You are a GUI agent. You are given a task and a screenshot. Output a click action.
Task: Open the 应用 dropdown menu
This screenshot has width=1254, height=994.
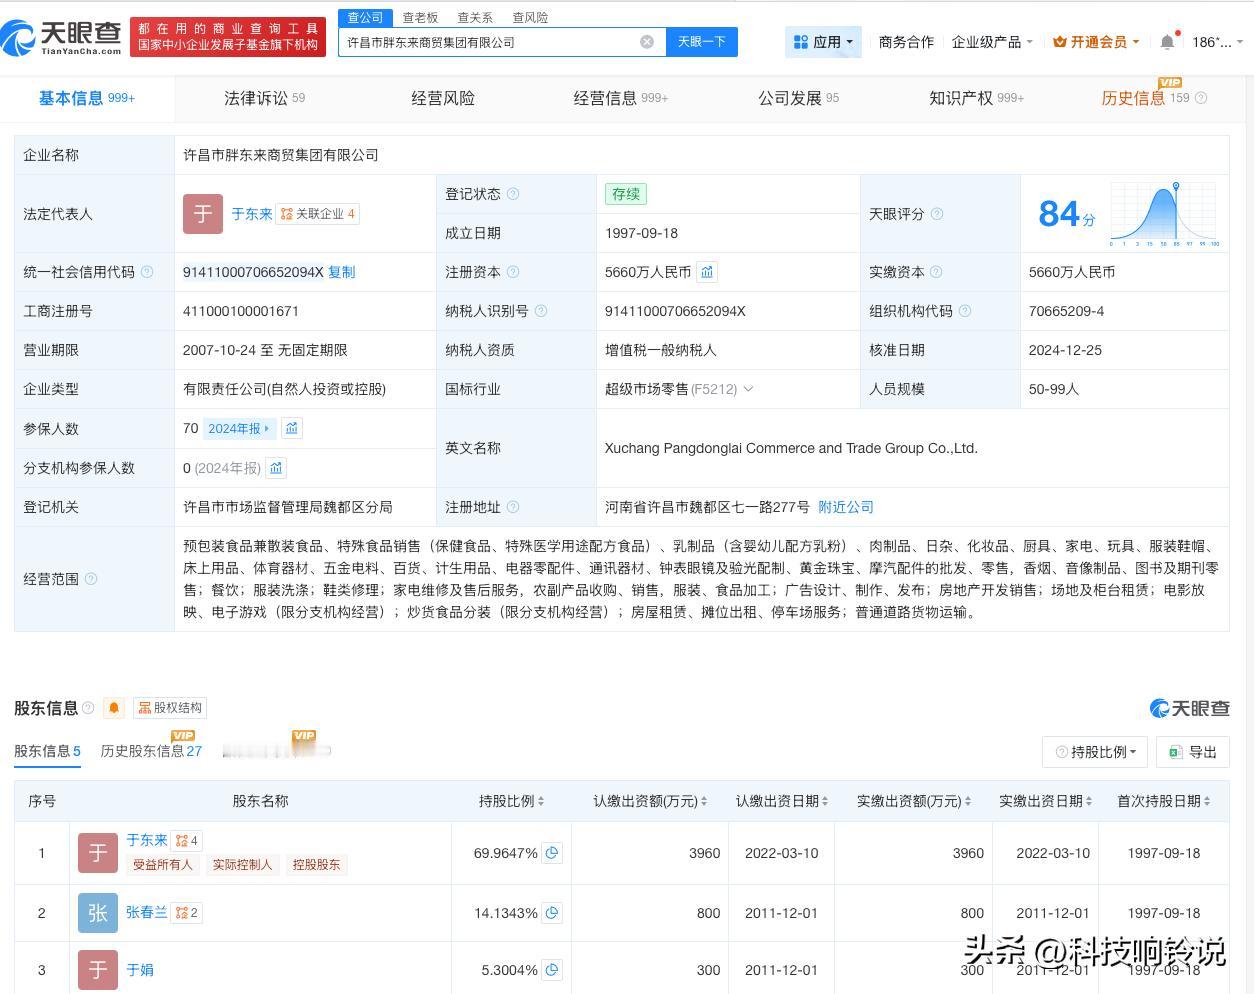823,42
